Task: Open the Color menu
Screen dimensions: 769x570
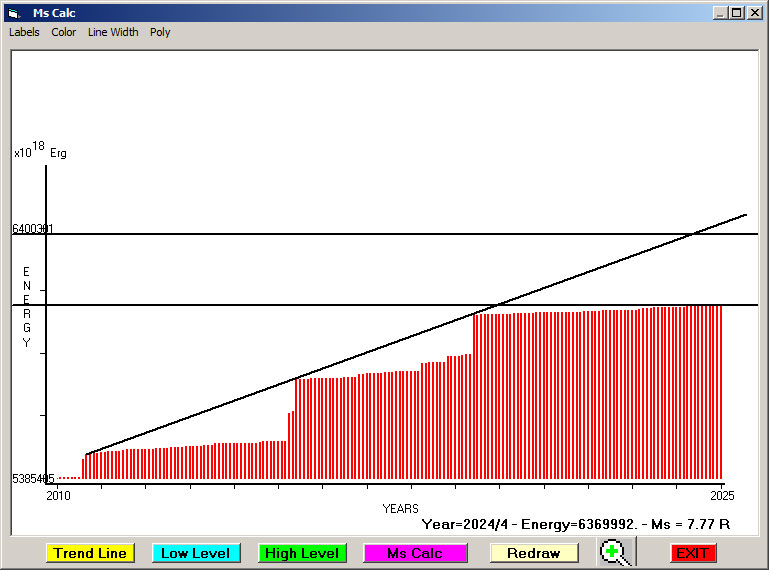Action: point(64,32)
